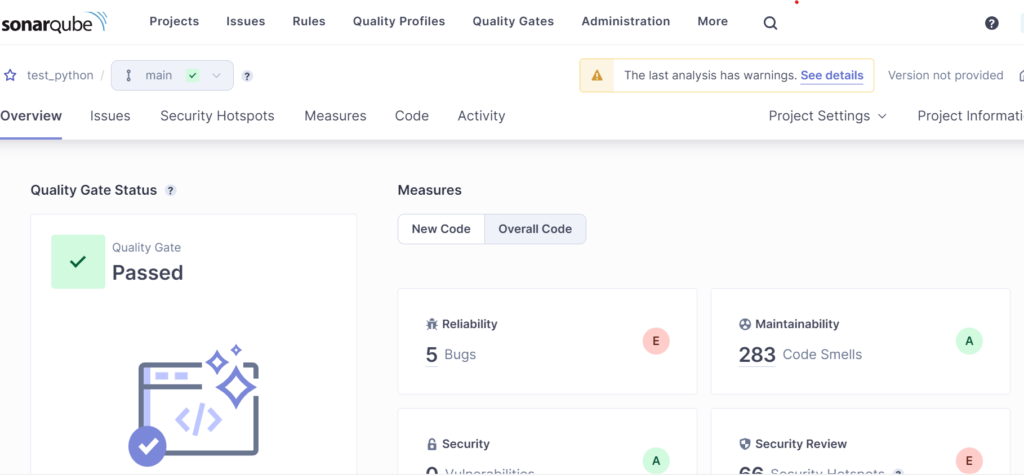Switch measures to New Code

coord(441,229)
